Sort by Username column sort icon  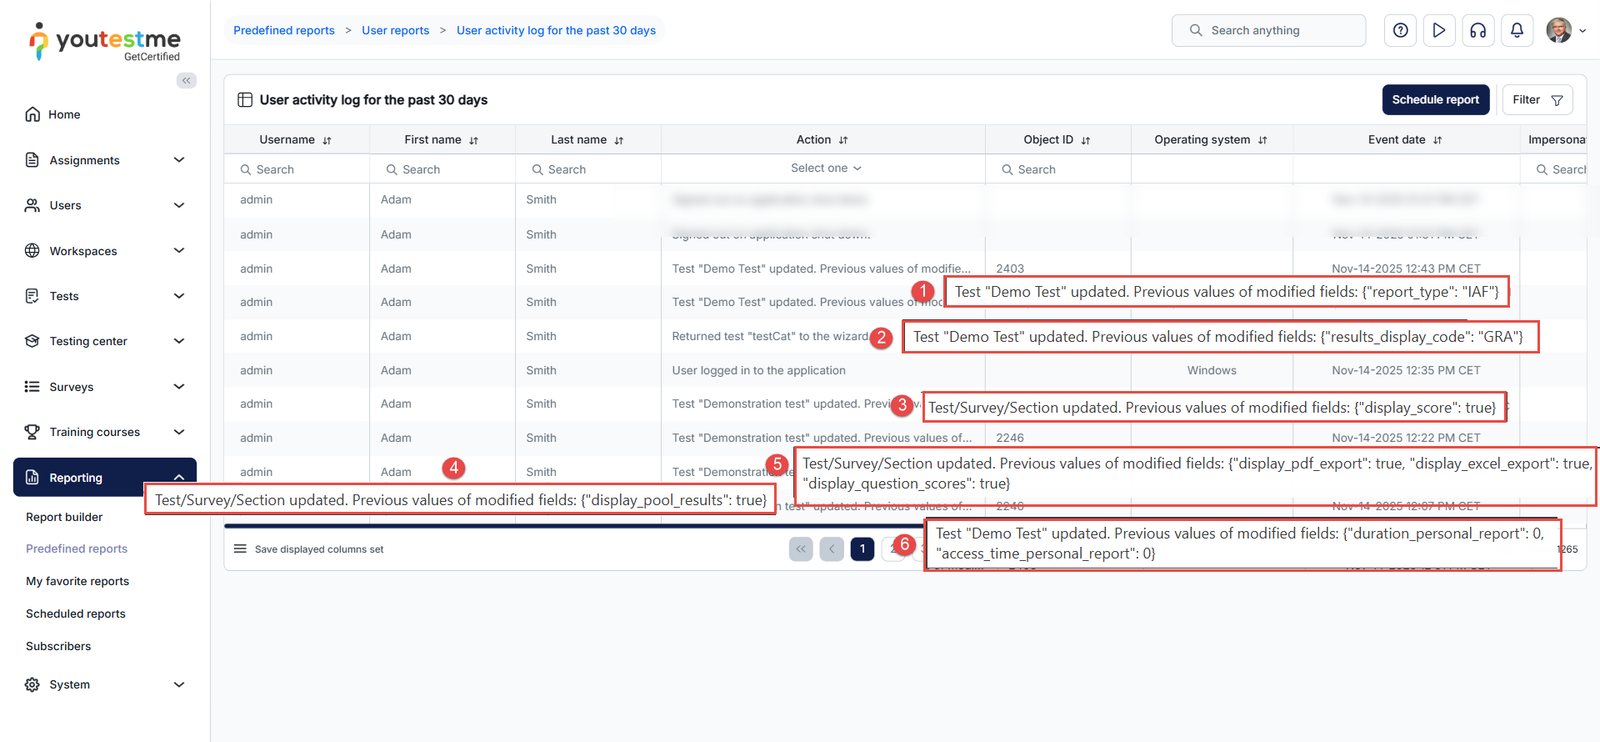(x=327, y=141)
